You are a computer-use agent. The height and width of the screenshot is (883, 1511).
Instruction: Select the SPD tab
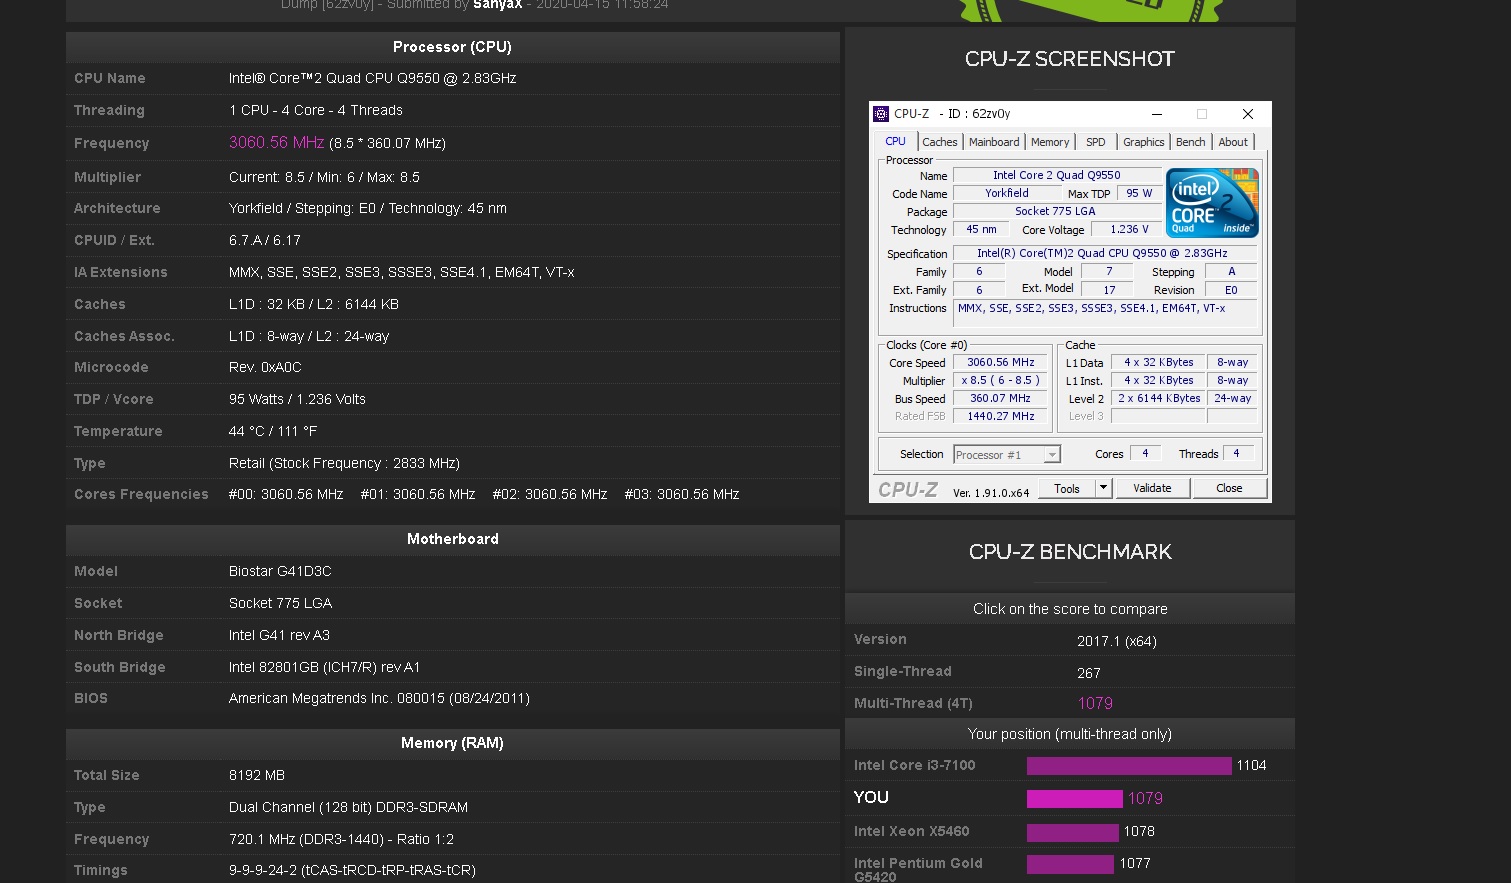1096,142
